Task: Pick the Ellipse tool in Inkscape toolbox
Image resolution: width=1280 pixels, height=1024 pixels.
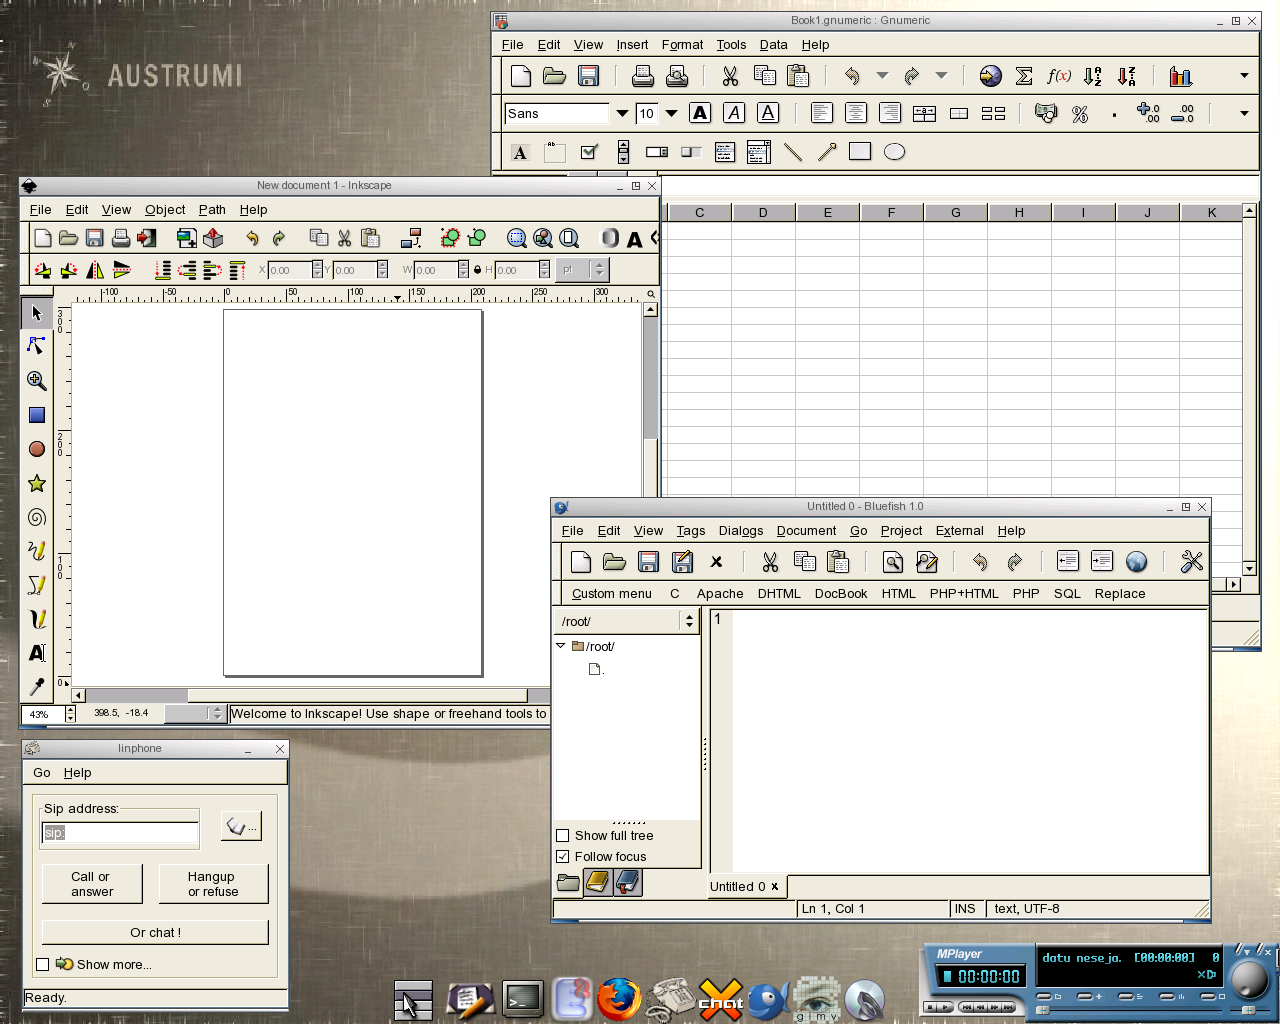Action: pos(37,449)
